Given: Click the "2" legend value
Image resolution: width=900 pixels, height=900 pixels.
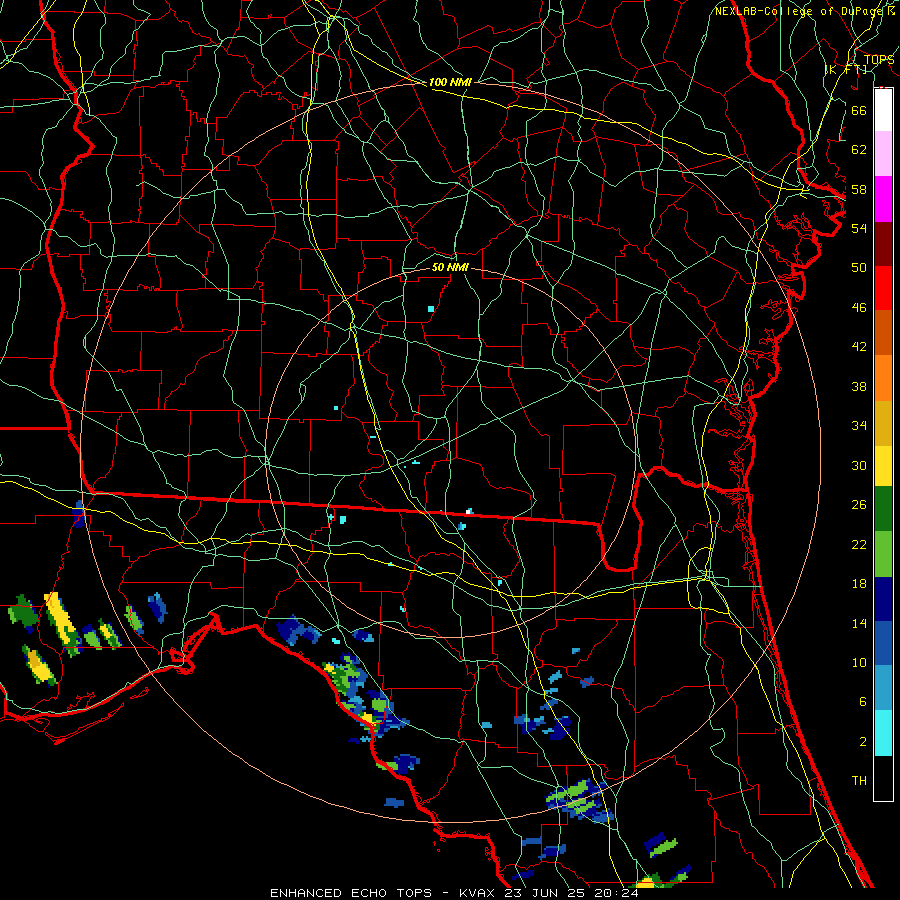Looking at the screenshot, I should [x=862, y=742].
